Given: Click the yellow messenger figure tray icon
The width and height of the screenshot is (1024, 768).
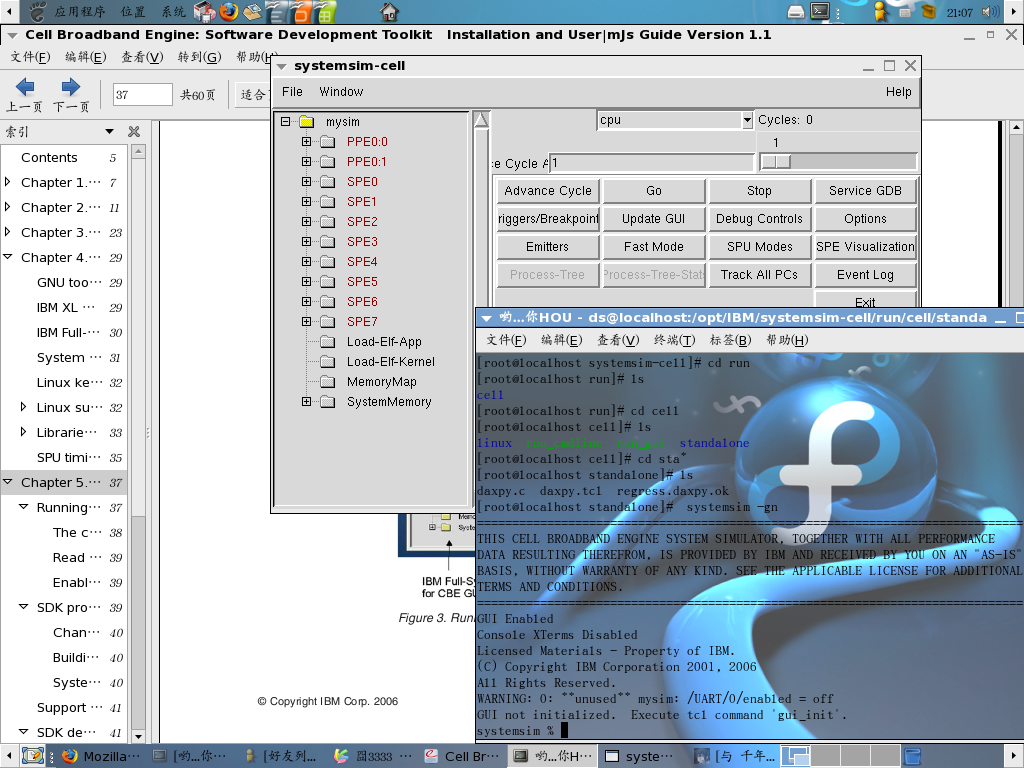Looking at the screenshot, I should 880,11.
